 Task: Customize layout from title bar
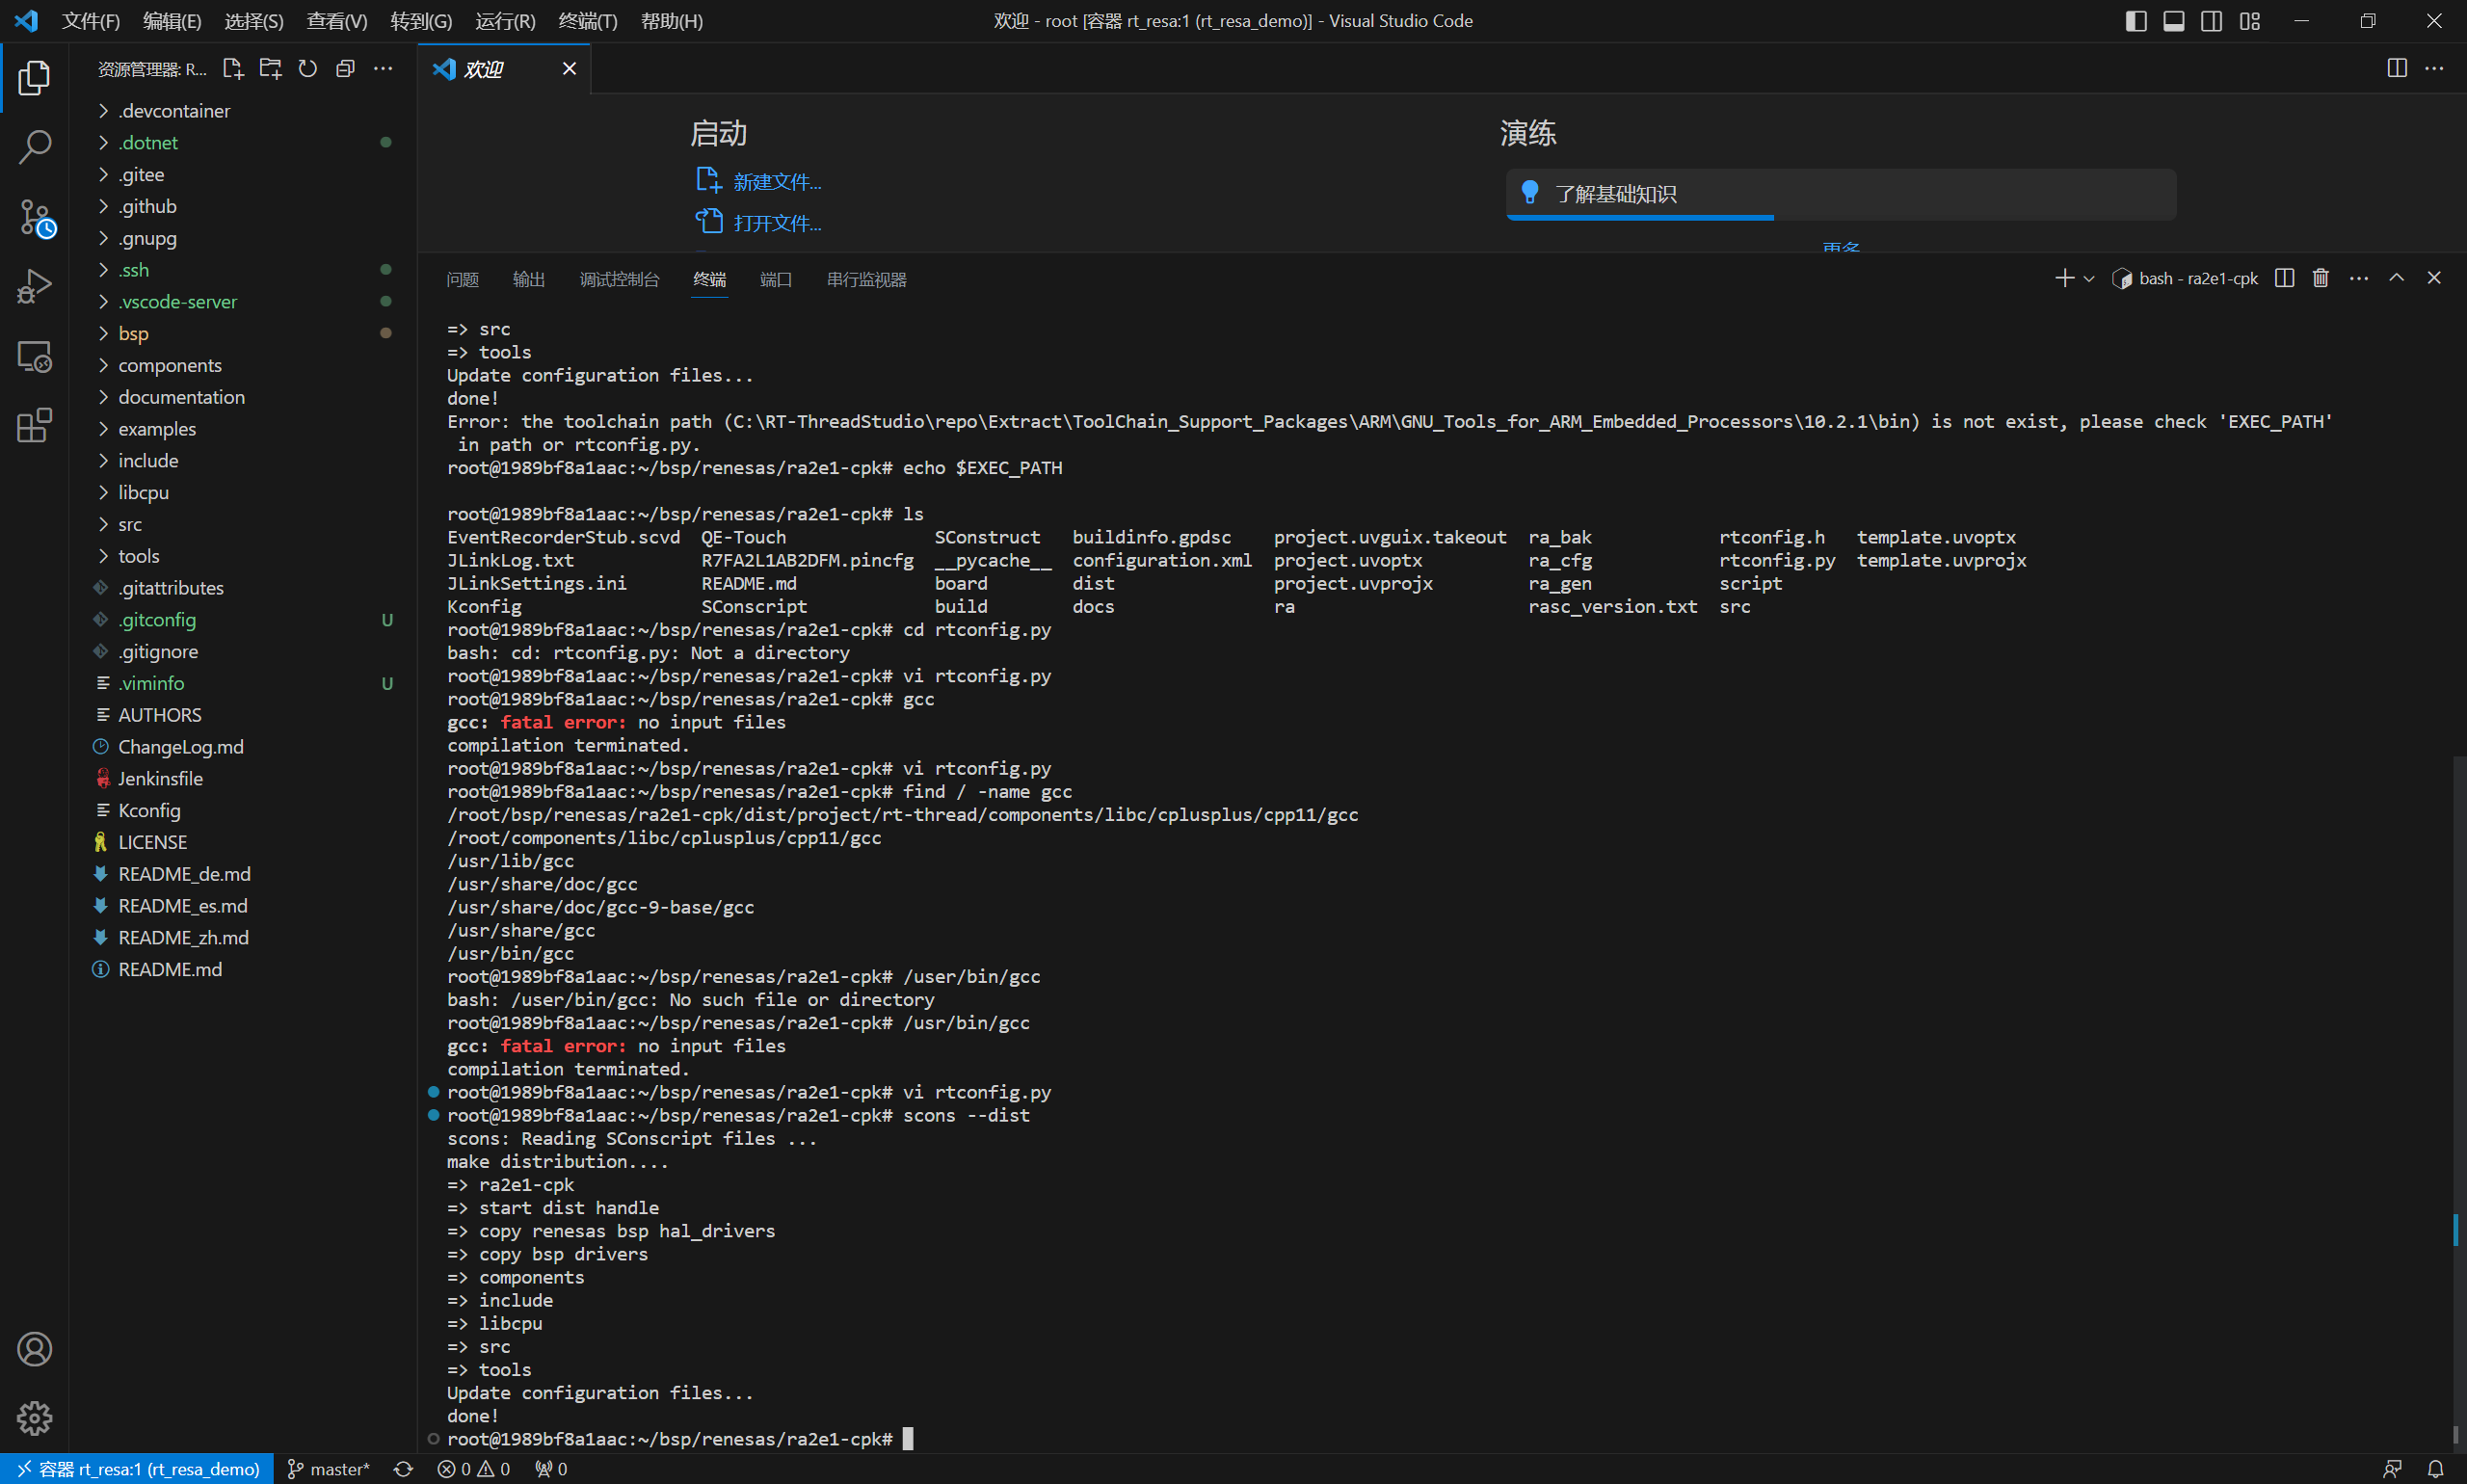2250,20
